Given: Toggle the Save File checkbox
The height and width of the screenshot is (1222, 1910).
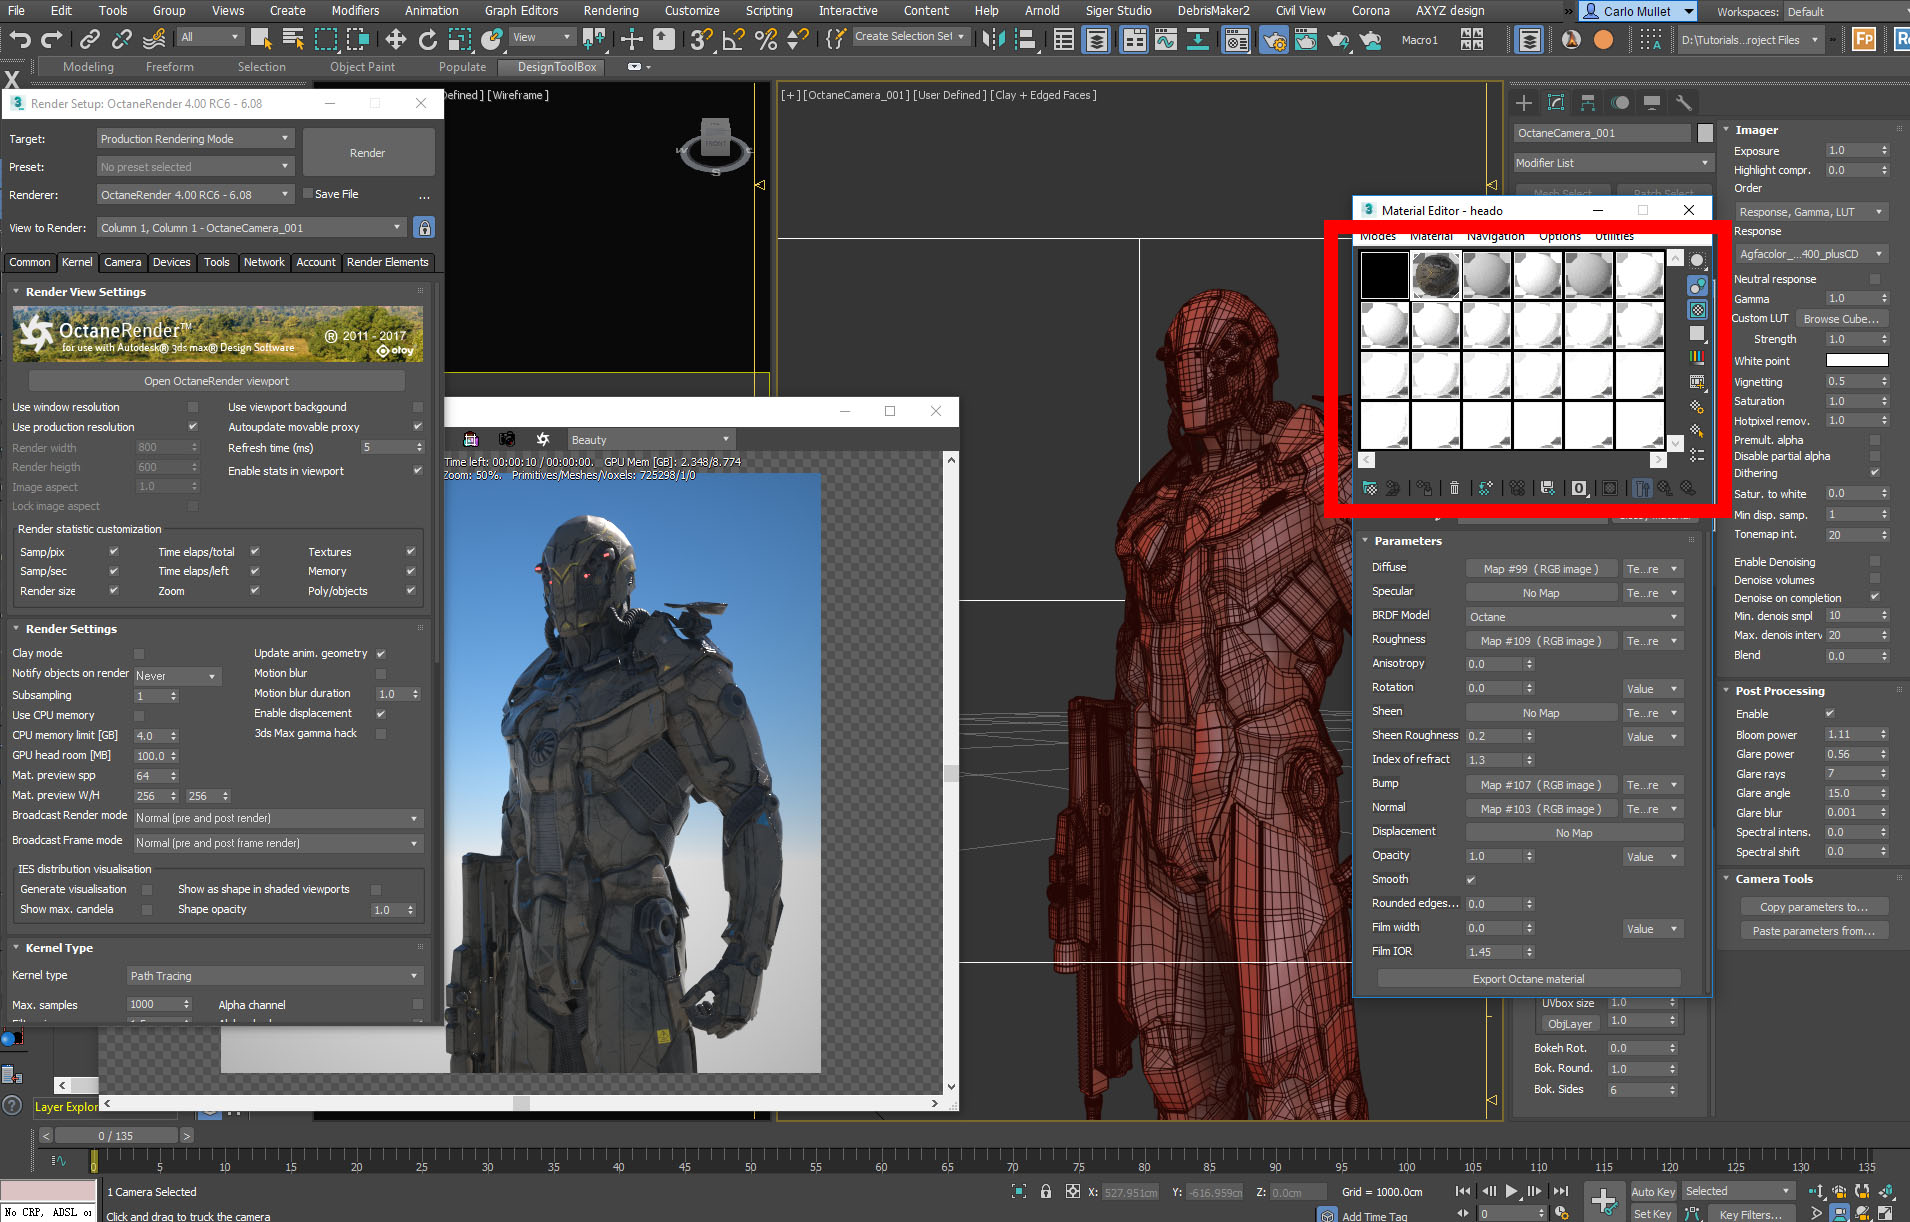Looking at the screenshot, I should (308, 194).
